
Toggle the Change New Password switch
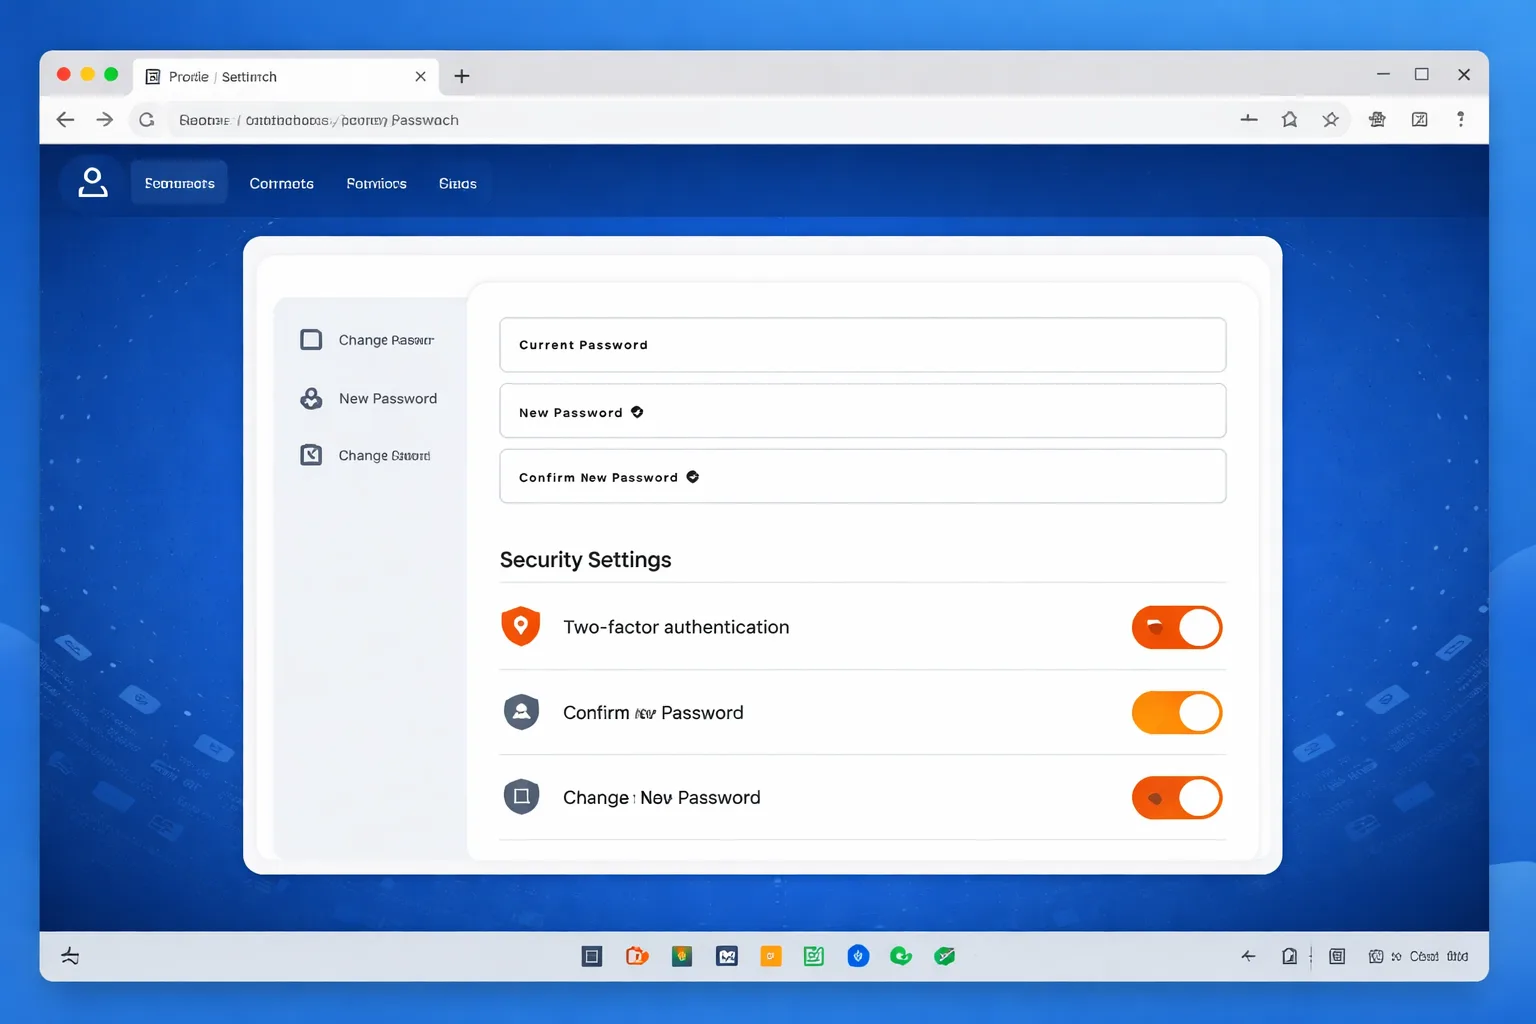click(x=1177, y=798)
